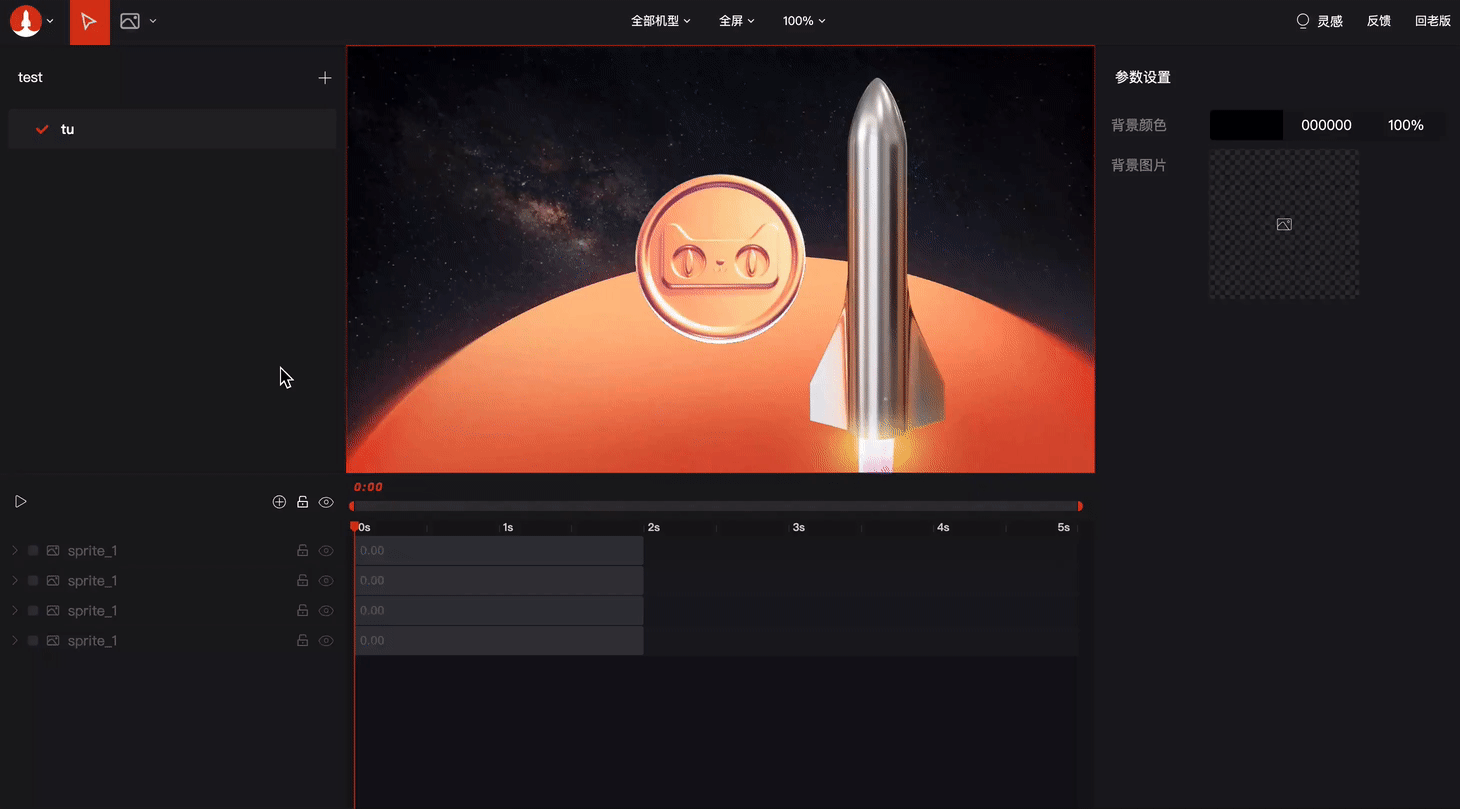
Task: Click image type icon of topmost sprite_1
Action: pos(53,551)
